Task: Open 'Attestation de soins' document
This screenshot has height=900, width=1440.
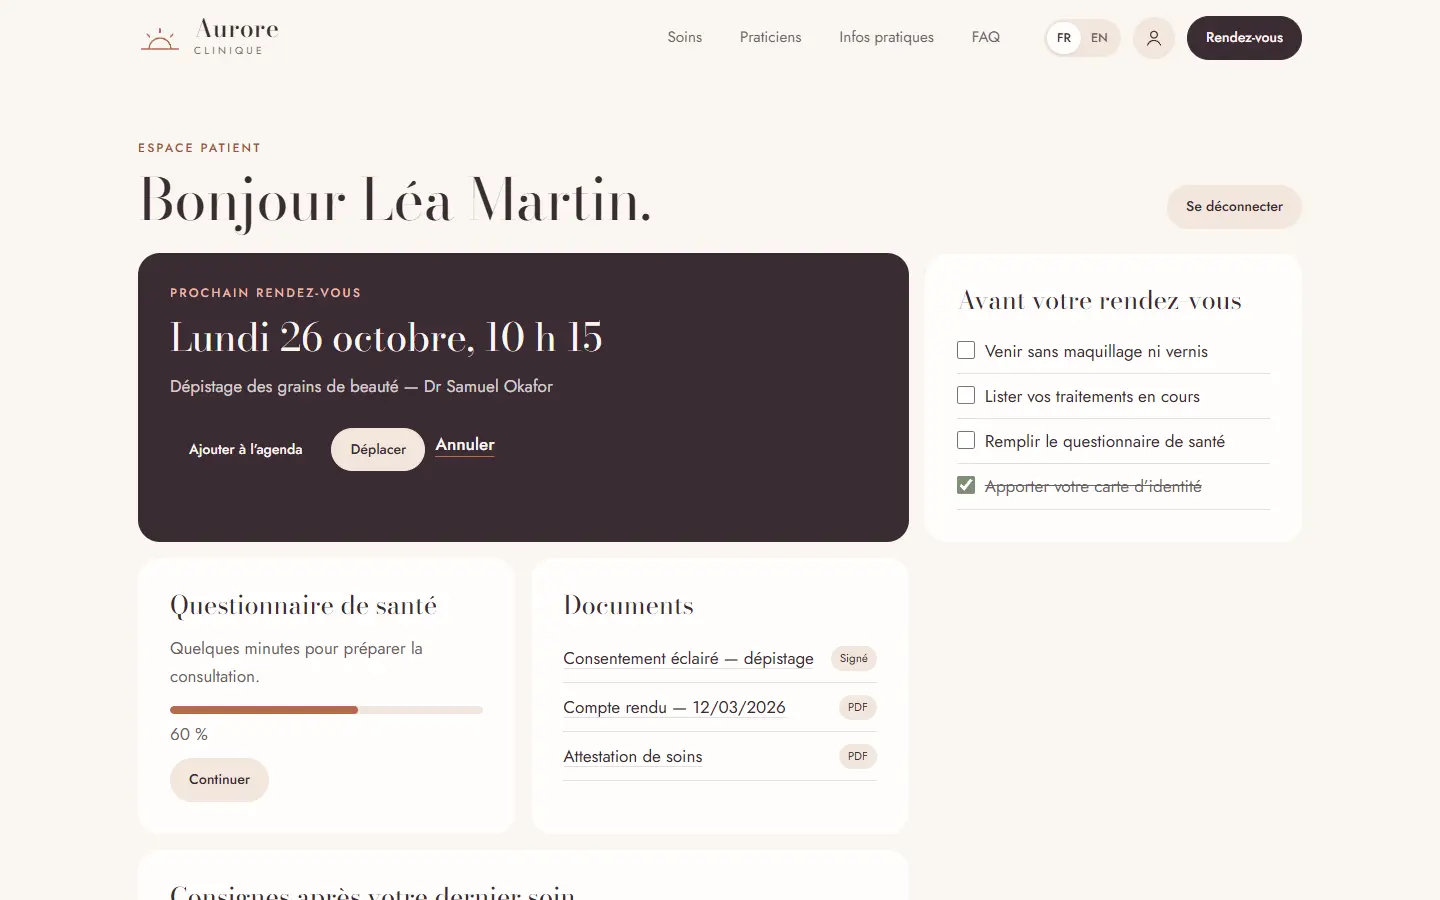Action: (633, 757)
